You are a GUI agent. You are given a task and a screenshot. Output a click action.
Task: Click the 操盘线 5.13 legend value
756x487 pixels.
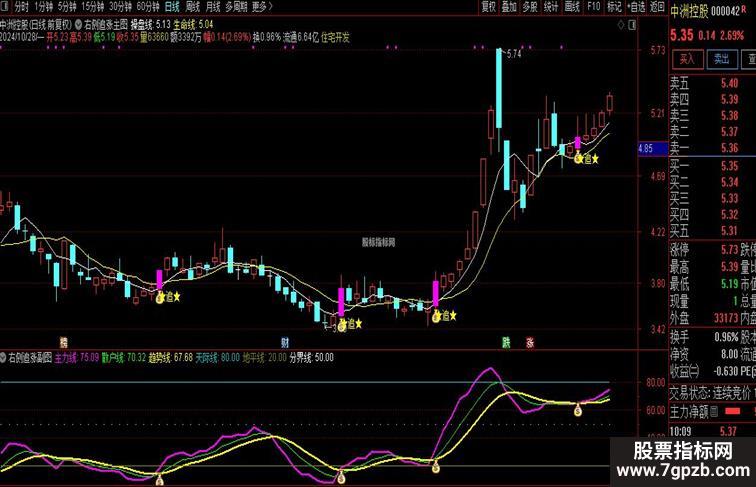[151, 24]
